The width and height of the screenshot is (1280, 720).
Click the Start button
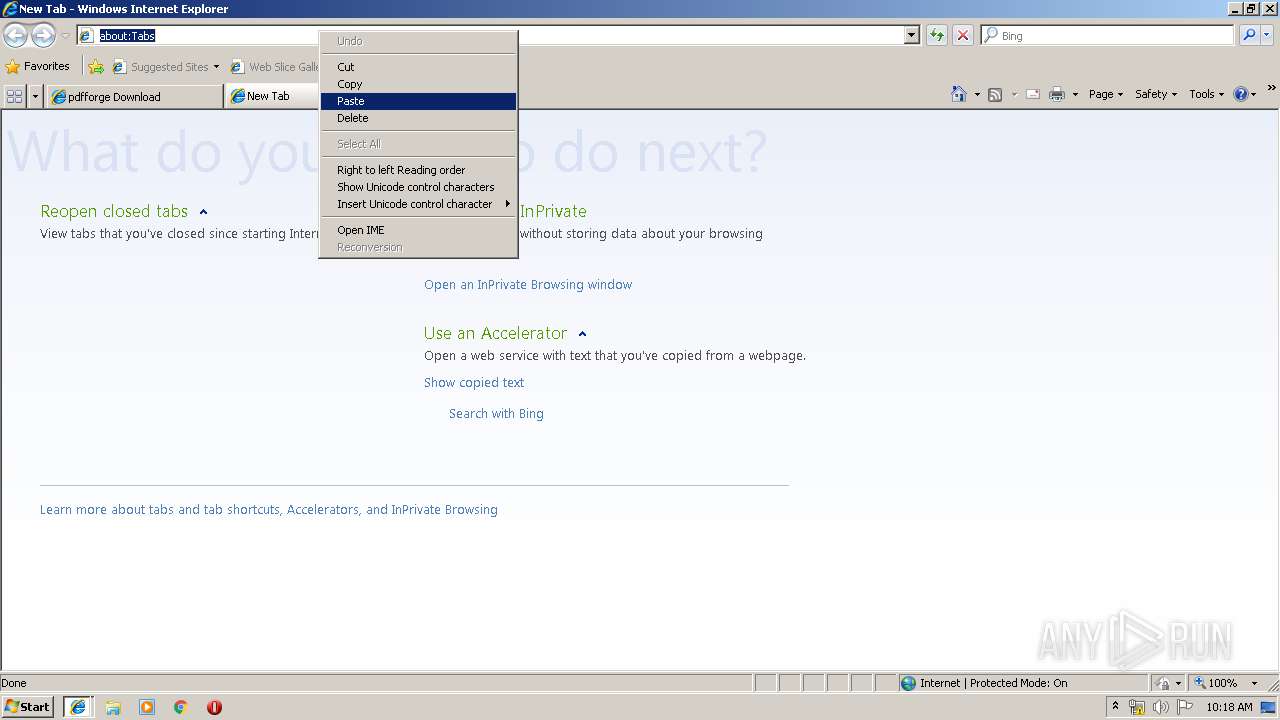[28, 707]
